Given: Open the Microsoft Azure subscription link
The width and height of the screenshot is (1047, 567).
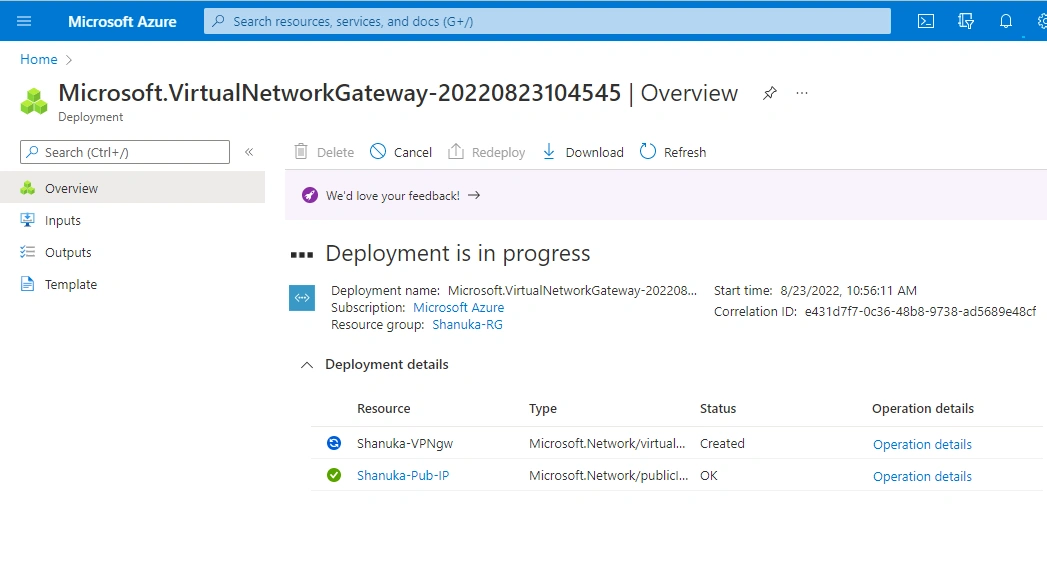Looking at the screenshot, I should click(459, 307).
